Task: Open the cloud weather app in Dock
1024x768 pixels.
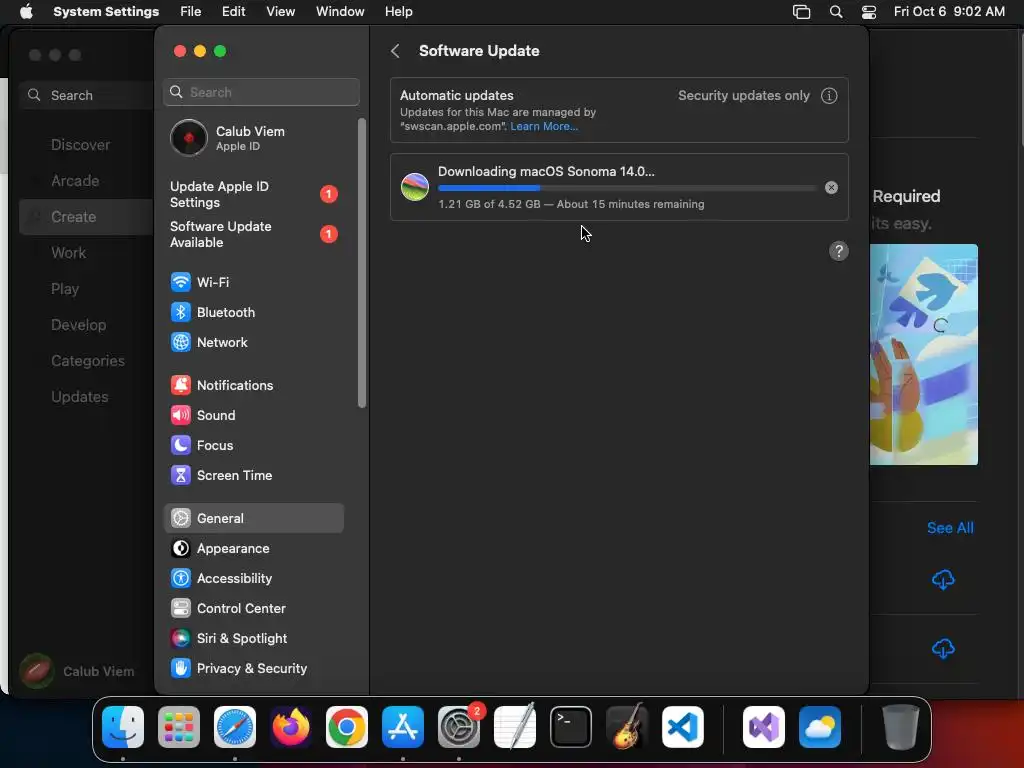Action: tap(820, 727)
